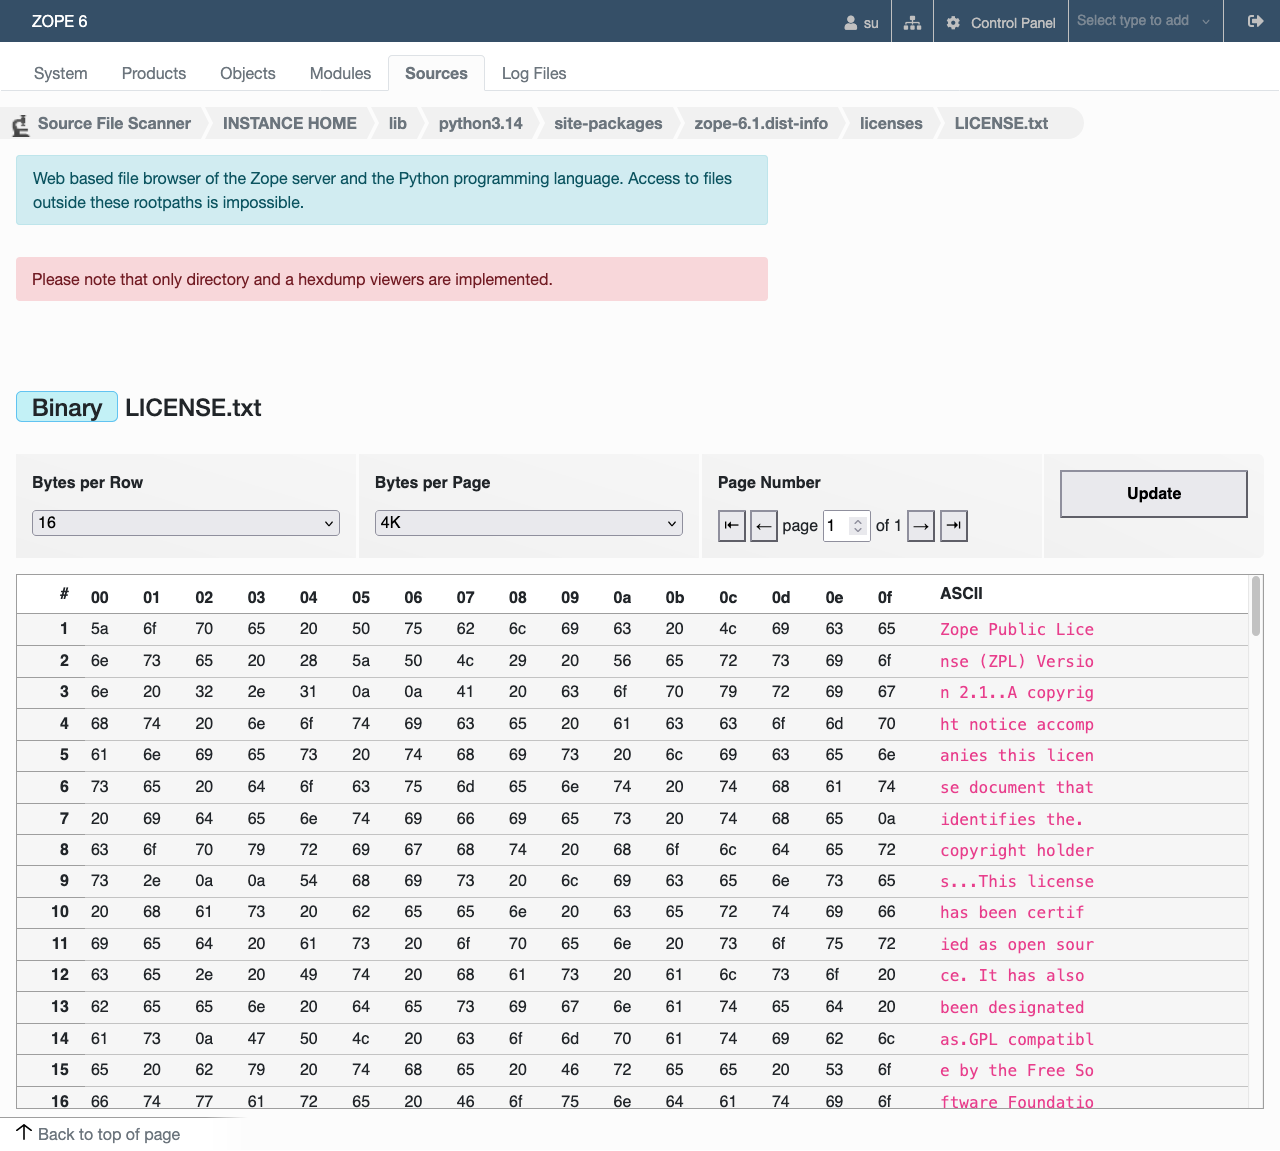Open the Products tab
This screenshot has height=1151, width=1280.
pos(154,73)
